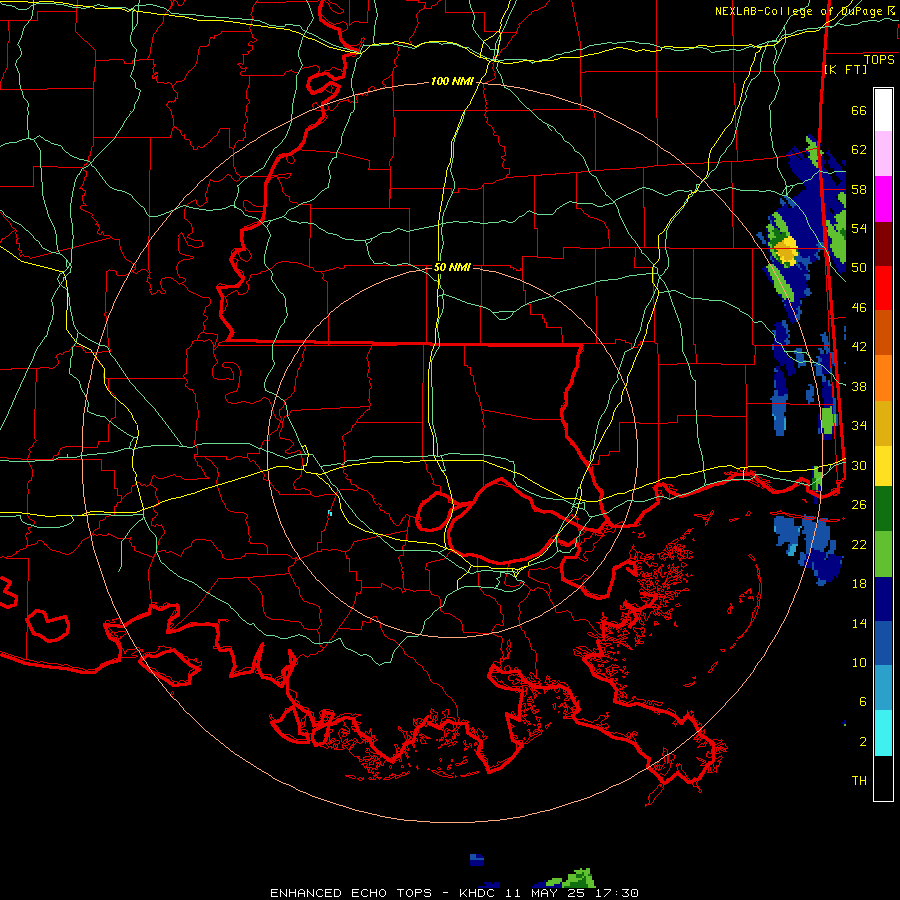Click the legend value 2
This screenshot has width=900, height=900.
[x=862, y=742]
